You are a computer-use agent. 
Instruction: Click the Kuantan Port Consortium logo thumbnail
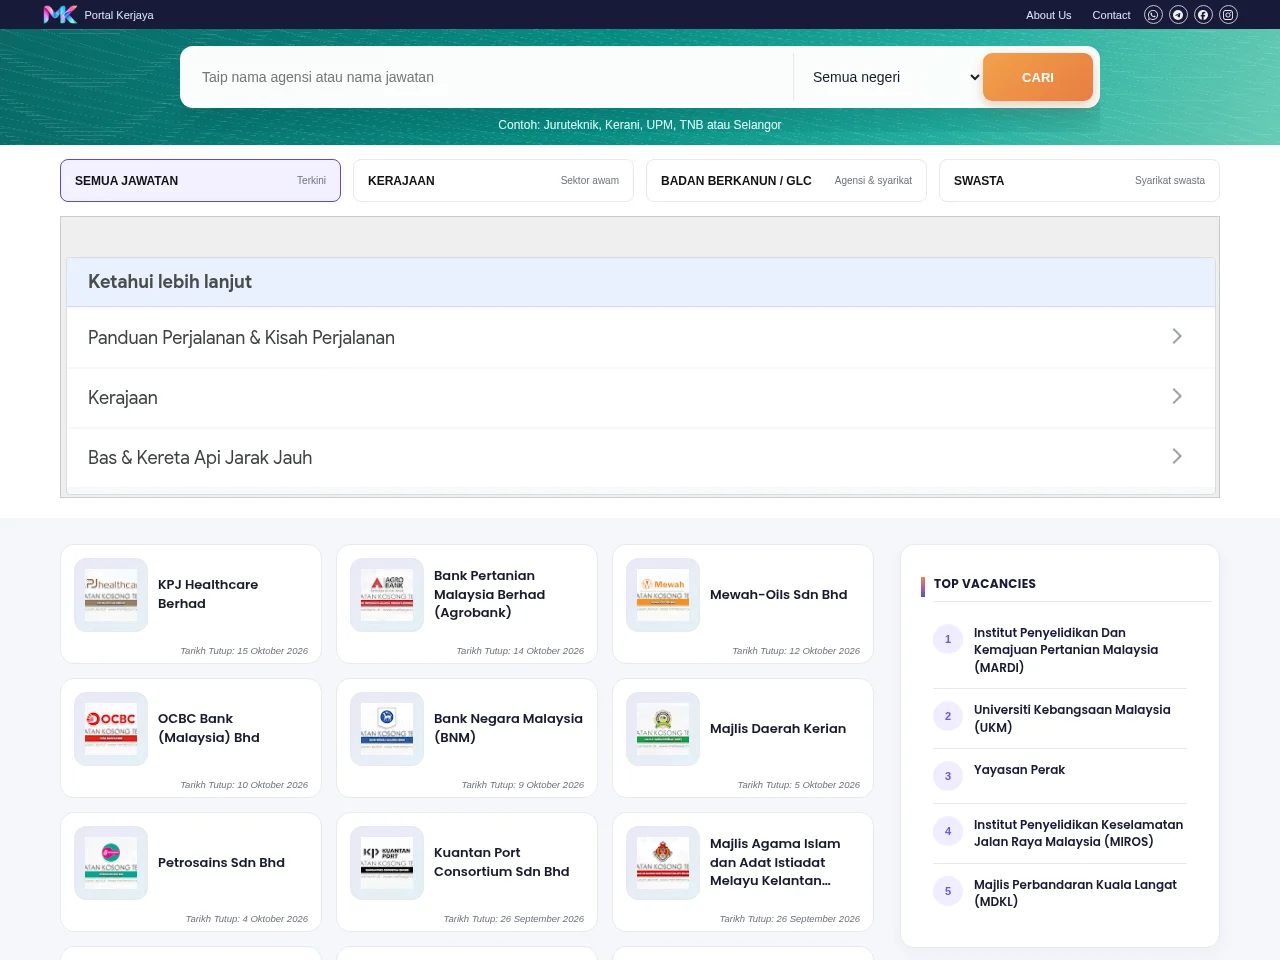387,863
